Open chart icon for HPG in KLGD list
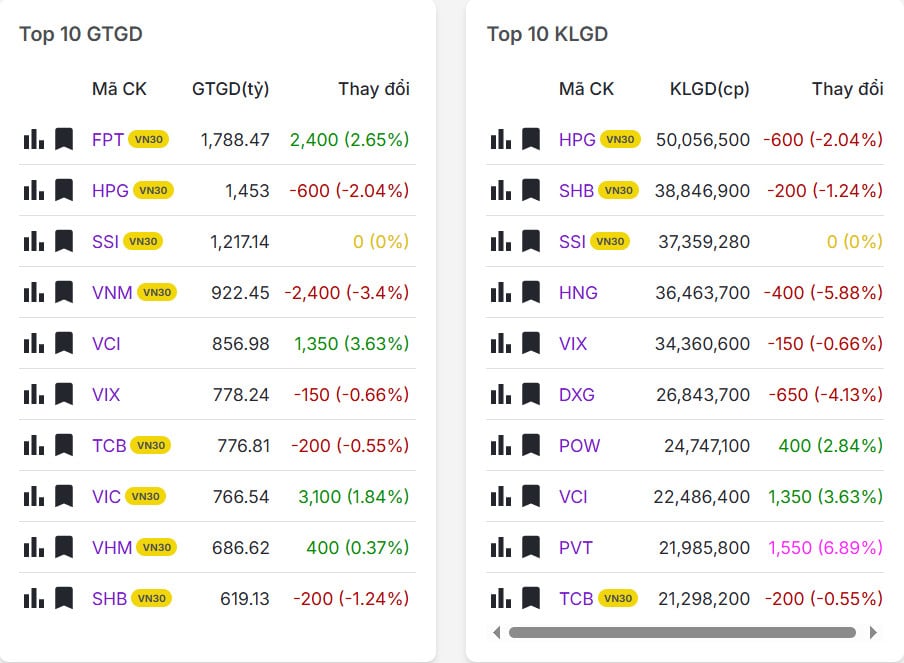 (x=500, y=139)
